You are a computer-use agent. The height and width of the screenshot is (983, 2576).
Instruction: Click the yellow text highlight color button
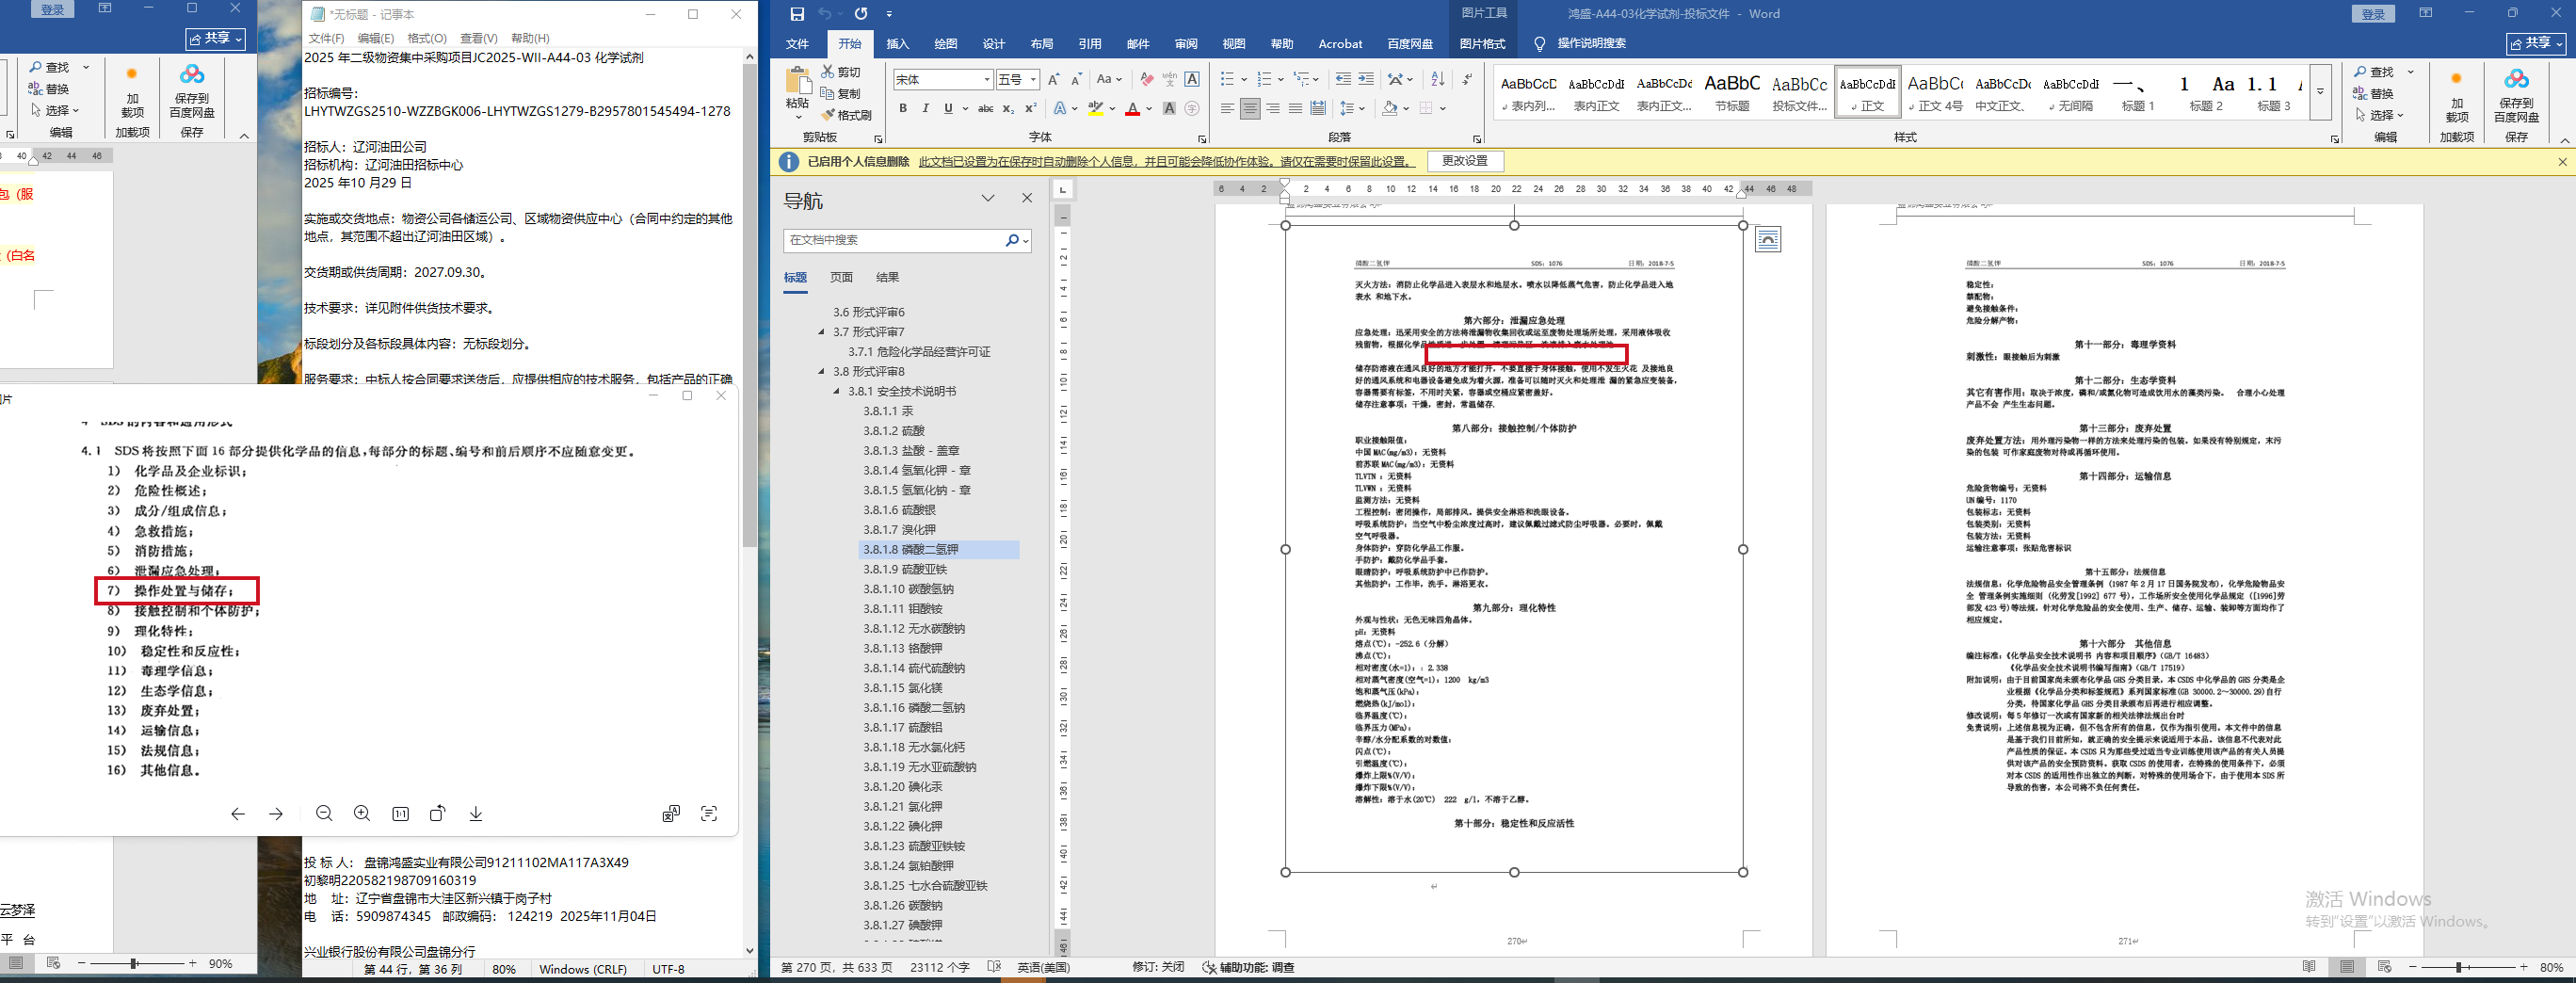1095,108
